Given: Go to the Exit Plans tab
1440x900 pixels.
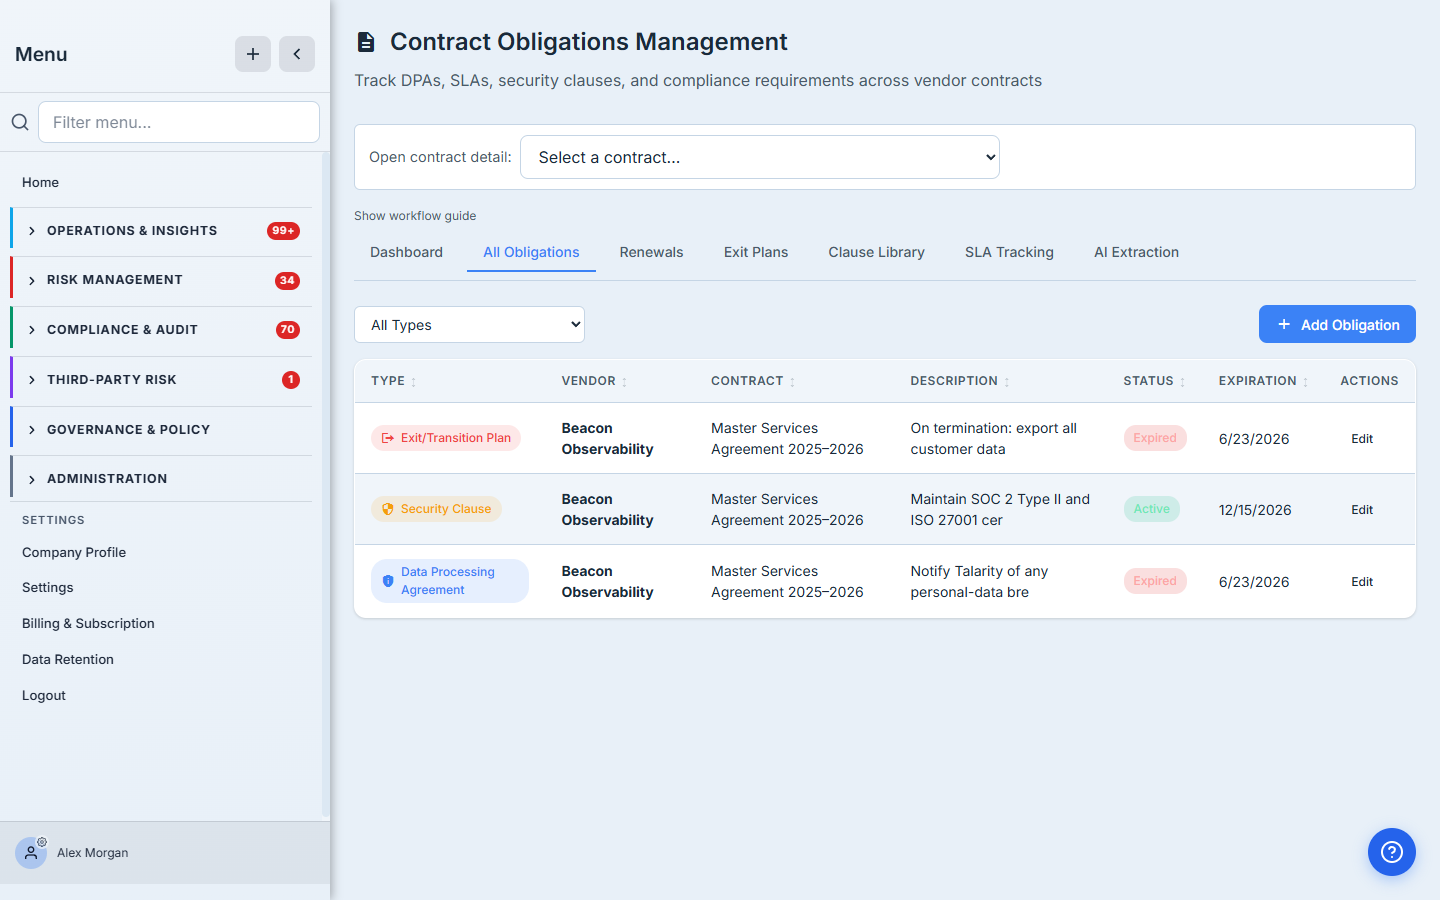Looking at the screenshot, I should coord(756,252).
